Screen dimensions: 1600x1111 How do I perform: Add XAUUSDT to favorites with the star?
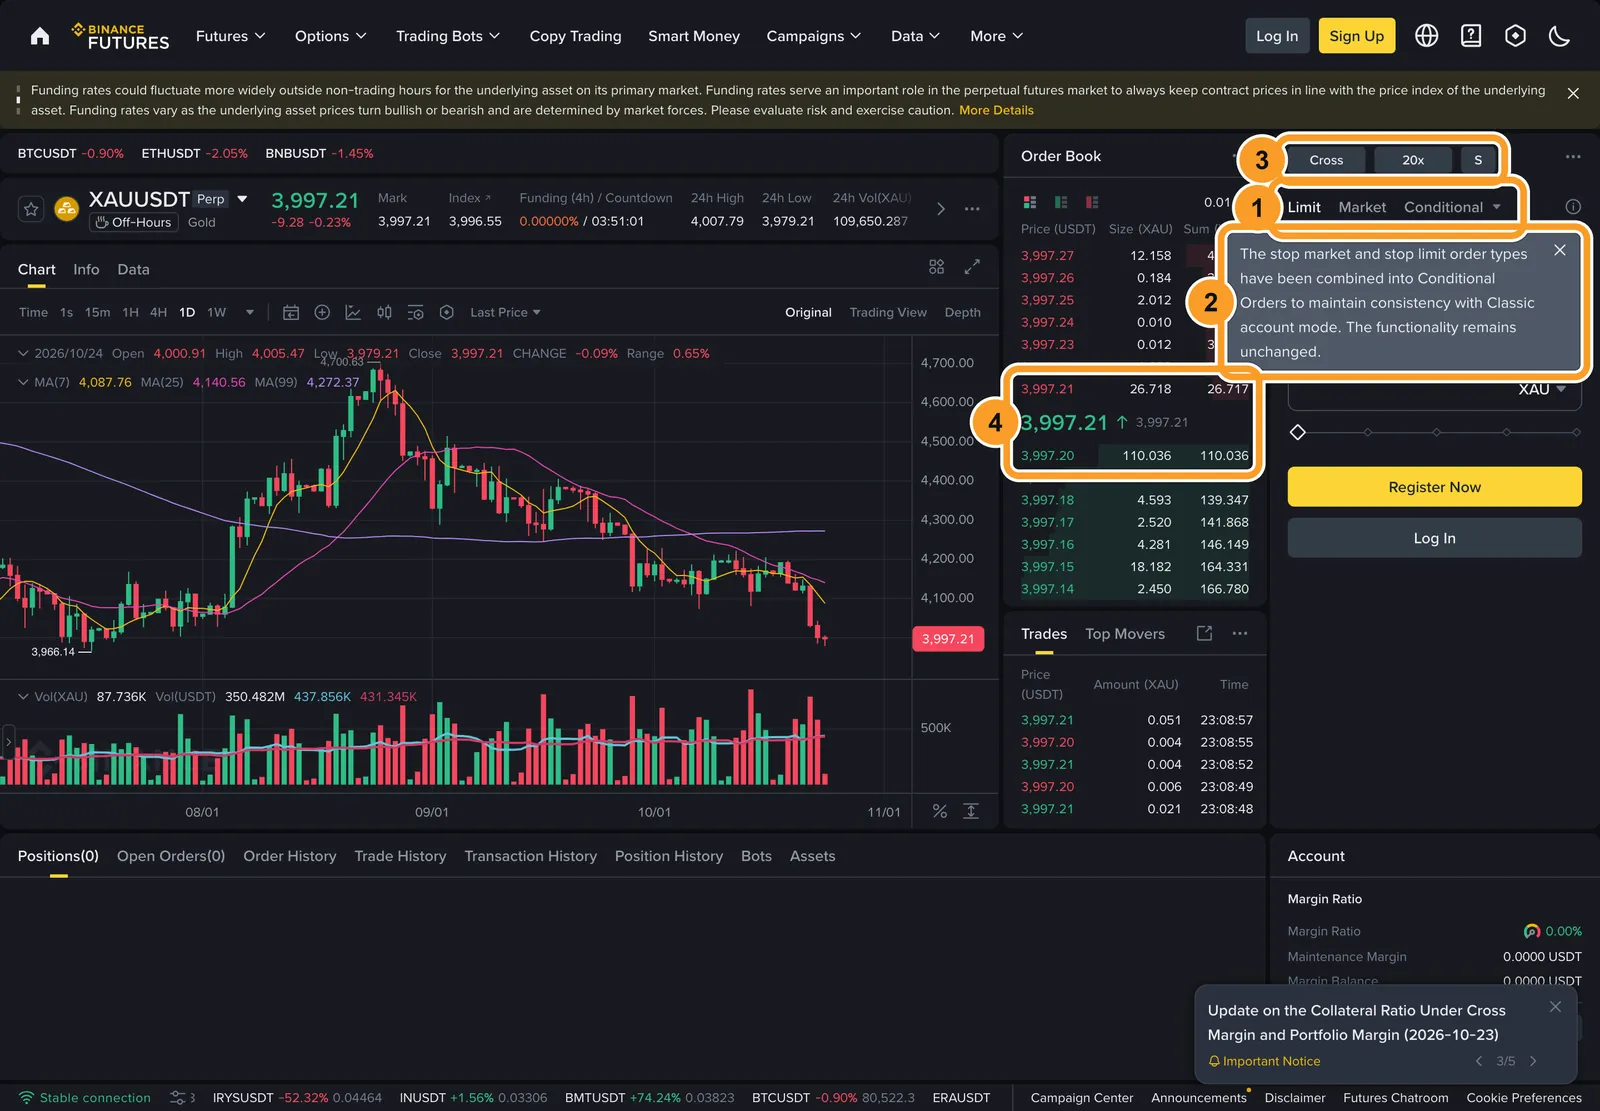click(x=31, y=209)
